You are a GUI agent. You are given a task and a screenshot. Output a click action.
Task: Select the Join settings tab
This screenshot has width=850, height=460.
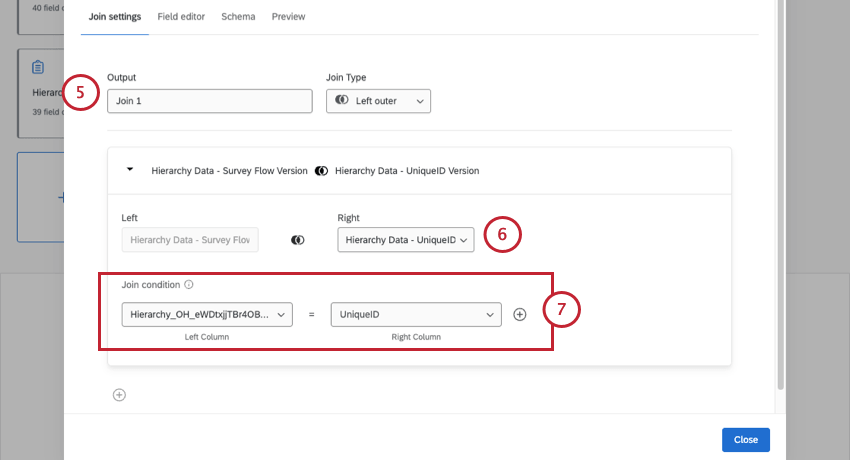point(115,17)
